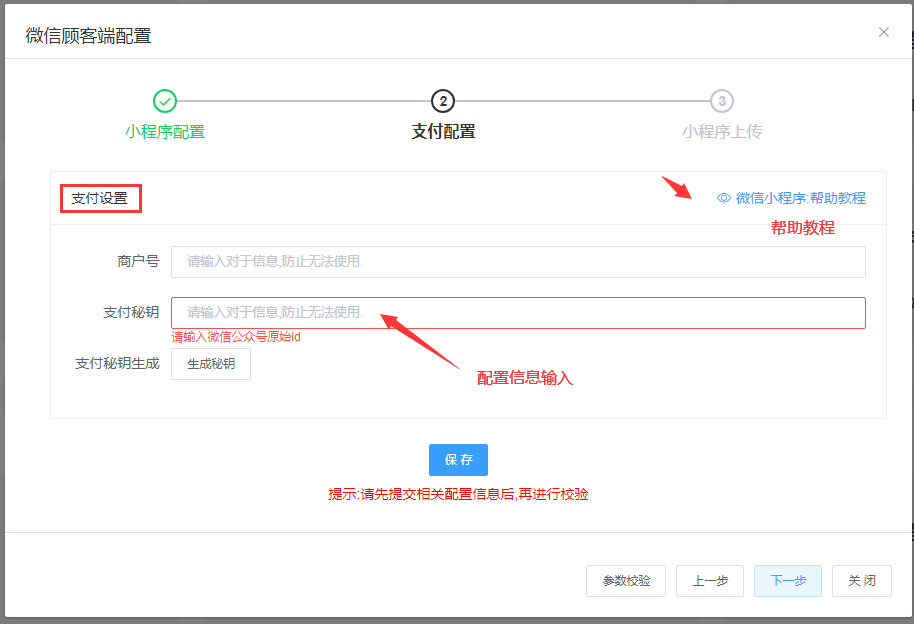Click the green checkmark step 小程序配置 icon
Screen dimensions: 914x624
click(x=165, y=101)
